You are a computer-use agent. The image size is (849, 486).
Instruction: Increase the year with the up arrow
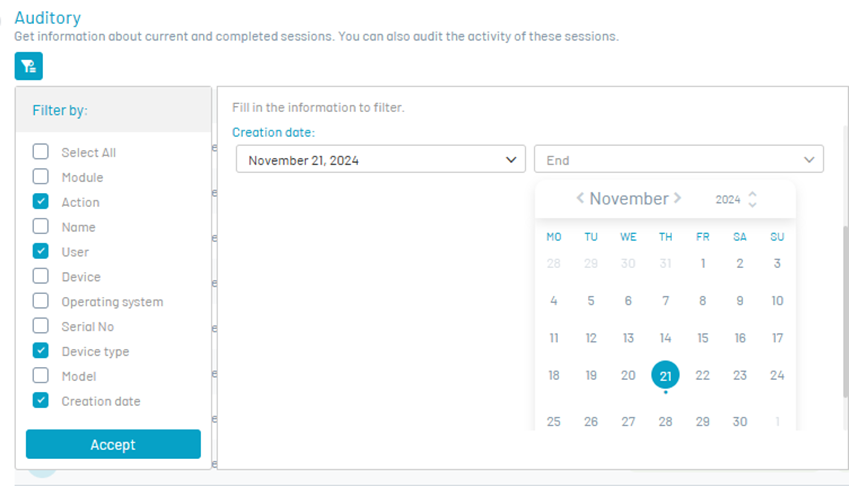point(753,194)
